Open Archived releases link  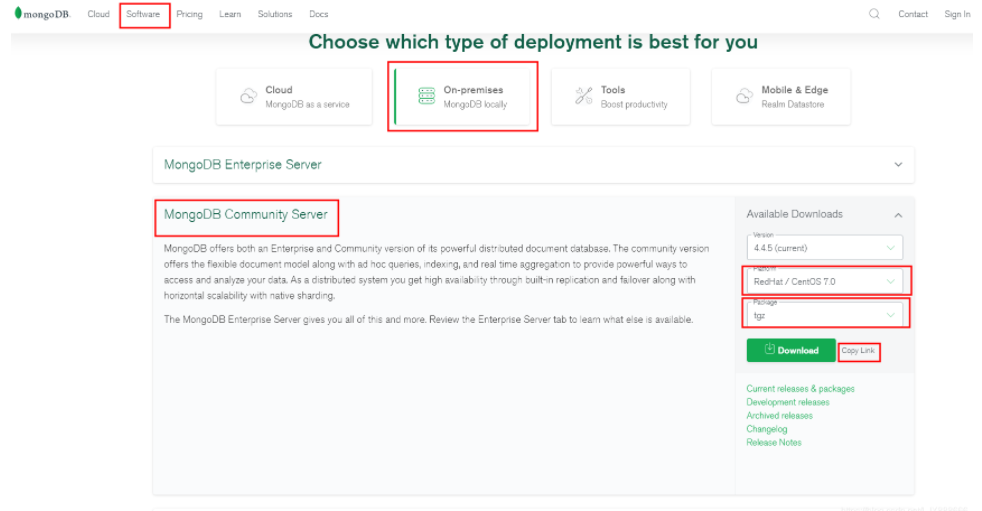pos(779,416)
